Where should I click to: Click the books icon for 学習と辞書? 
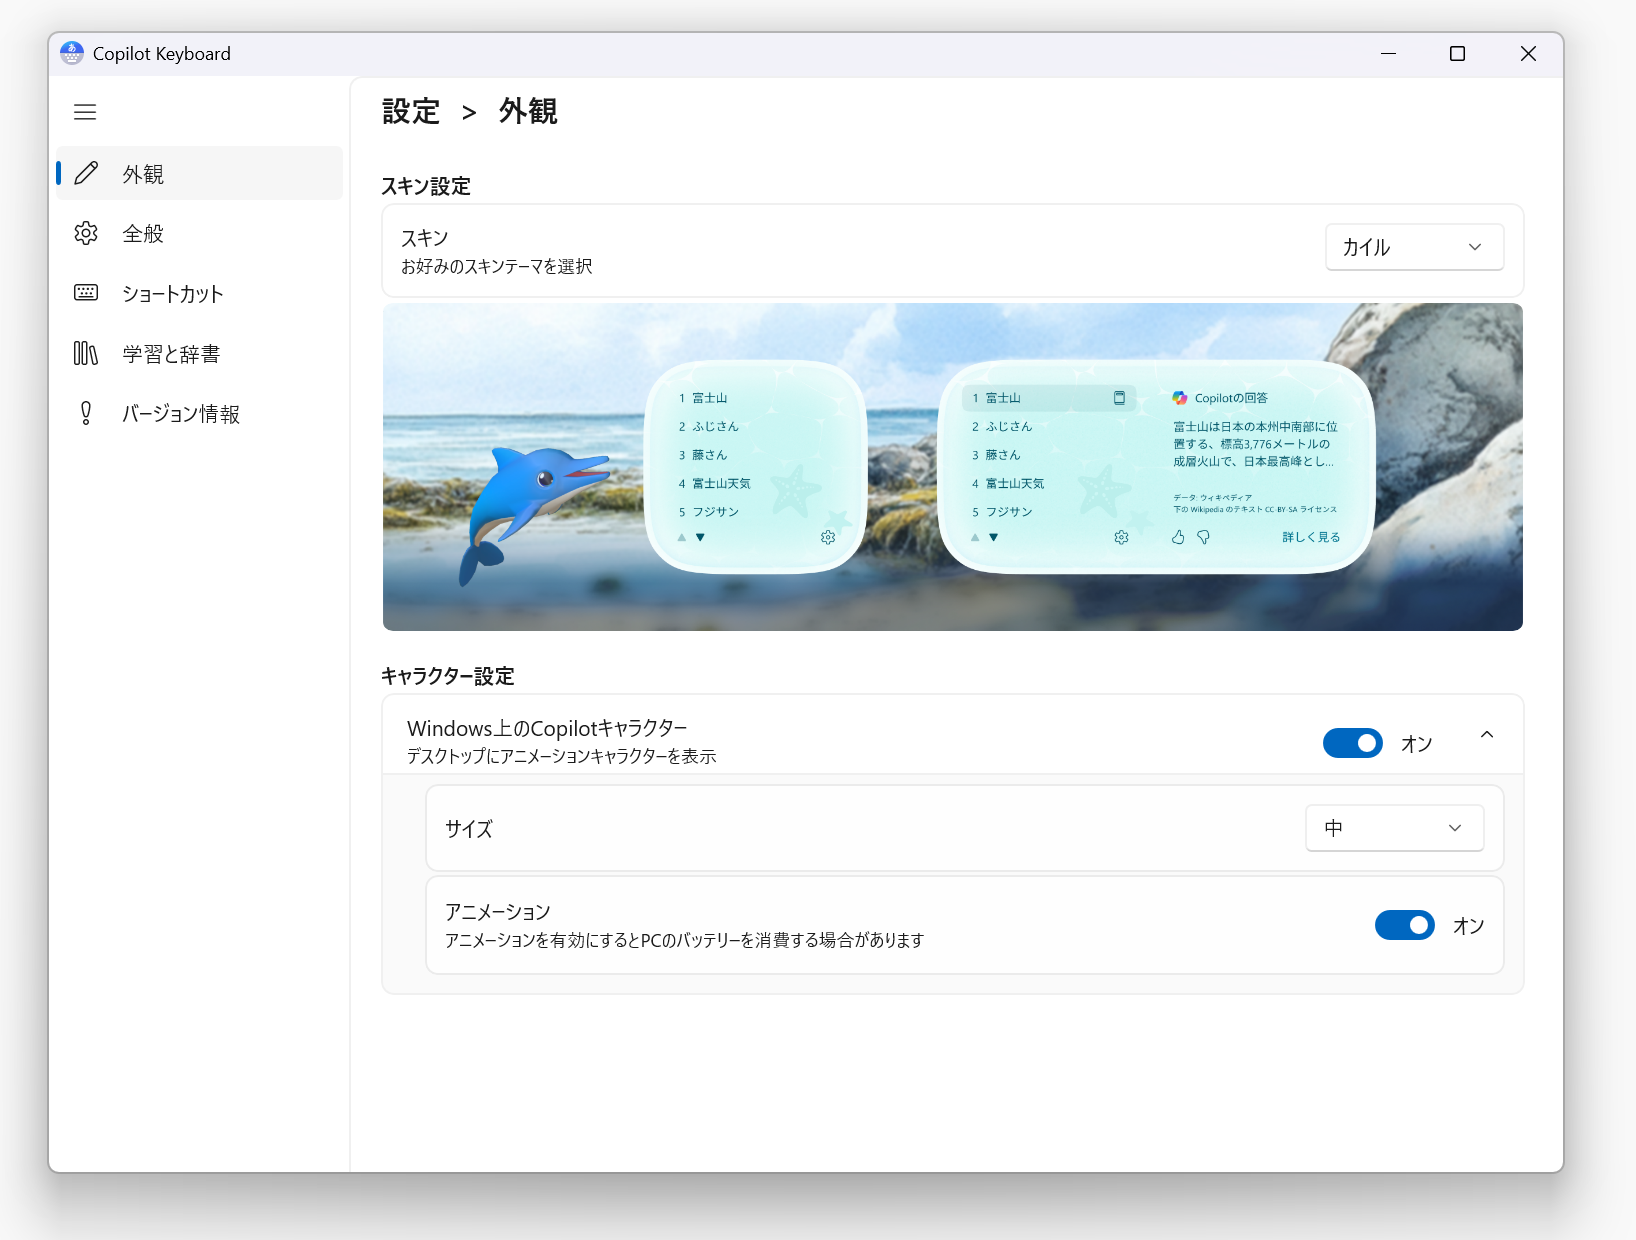86,353
